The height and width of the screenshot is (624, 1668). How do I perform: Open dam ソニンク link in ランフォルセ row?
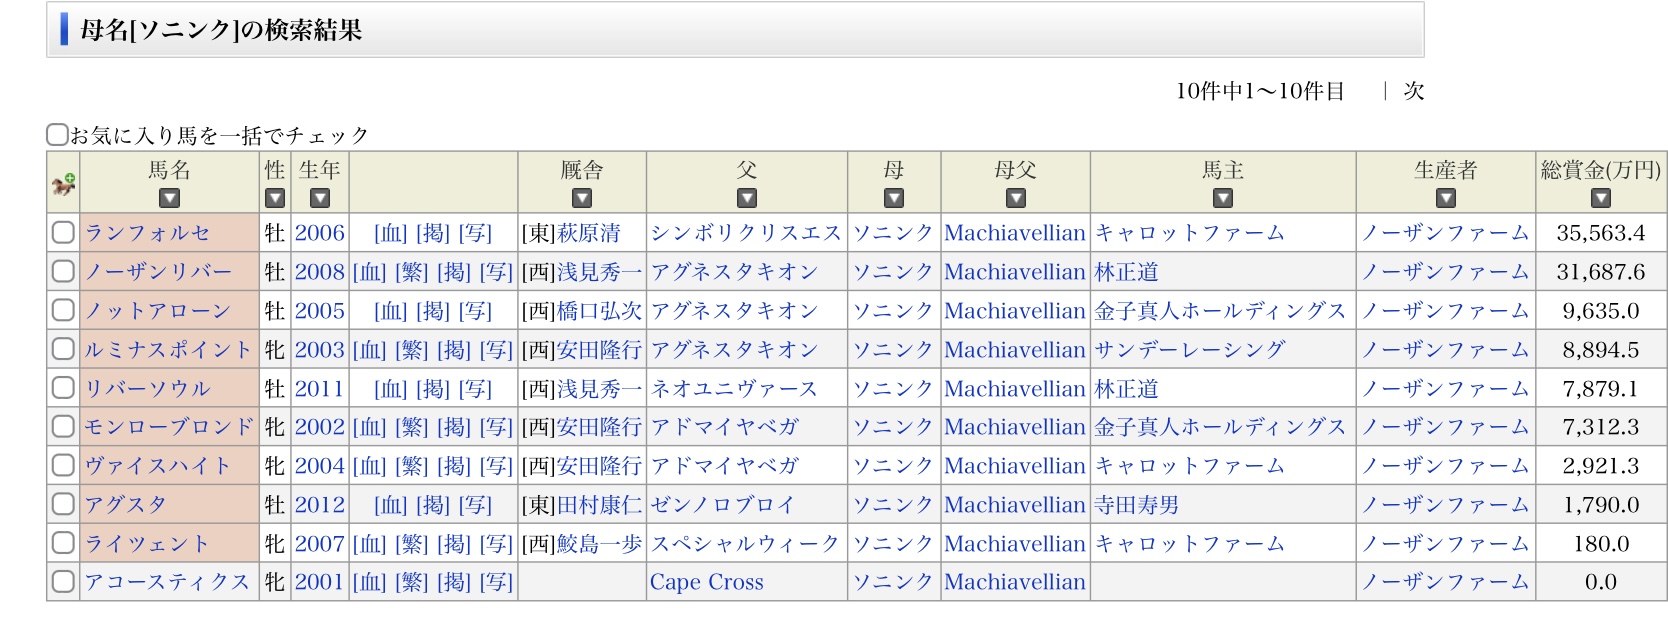click(x=893, y=233)
